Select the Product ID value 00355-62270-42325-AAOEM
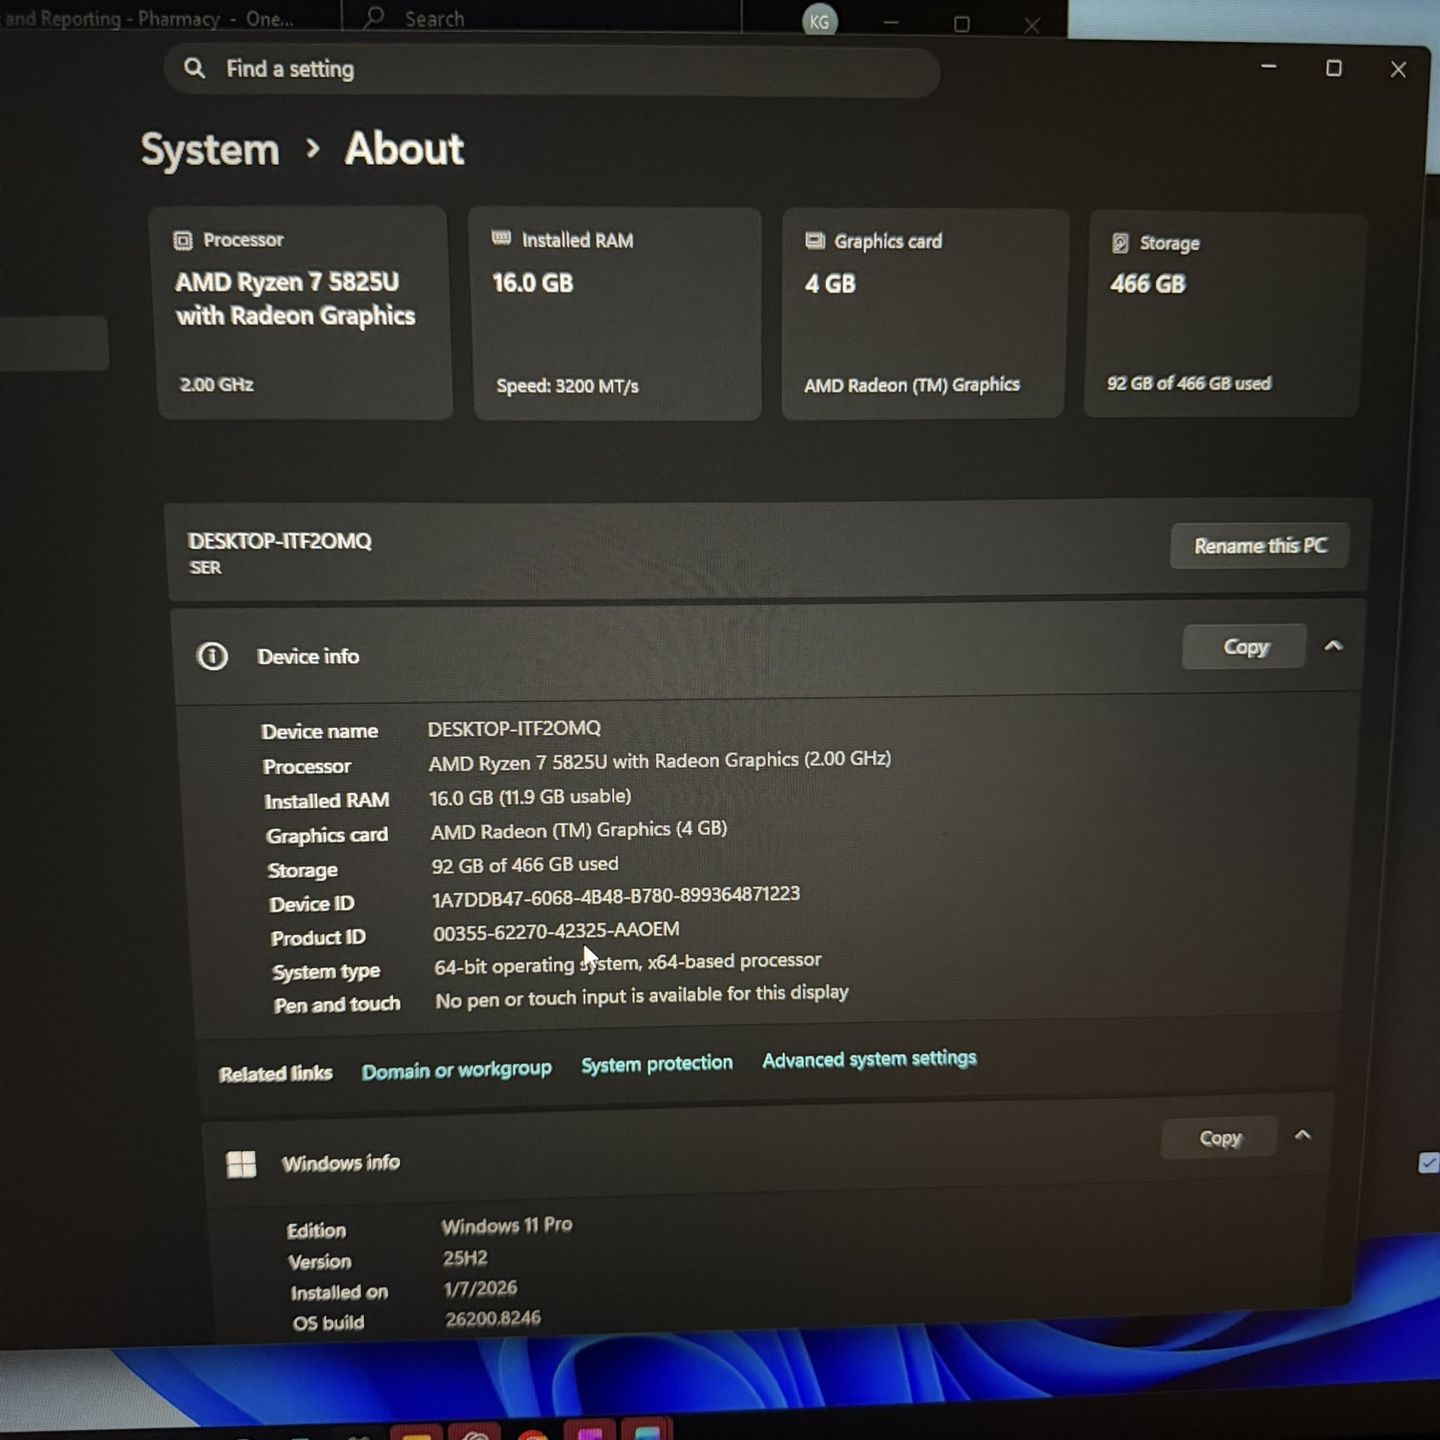Image resolution: width=1440 pixels, height=1440 pixels. coord(556,931)
